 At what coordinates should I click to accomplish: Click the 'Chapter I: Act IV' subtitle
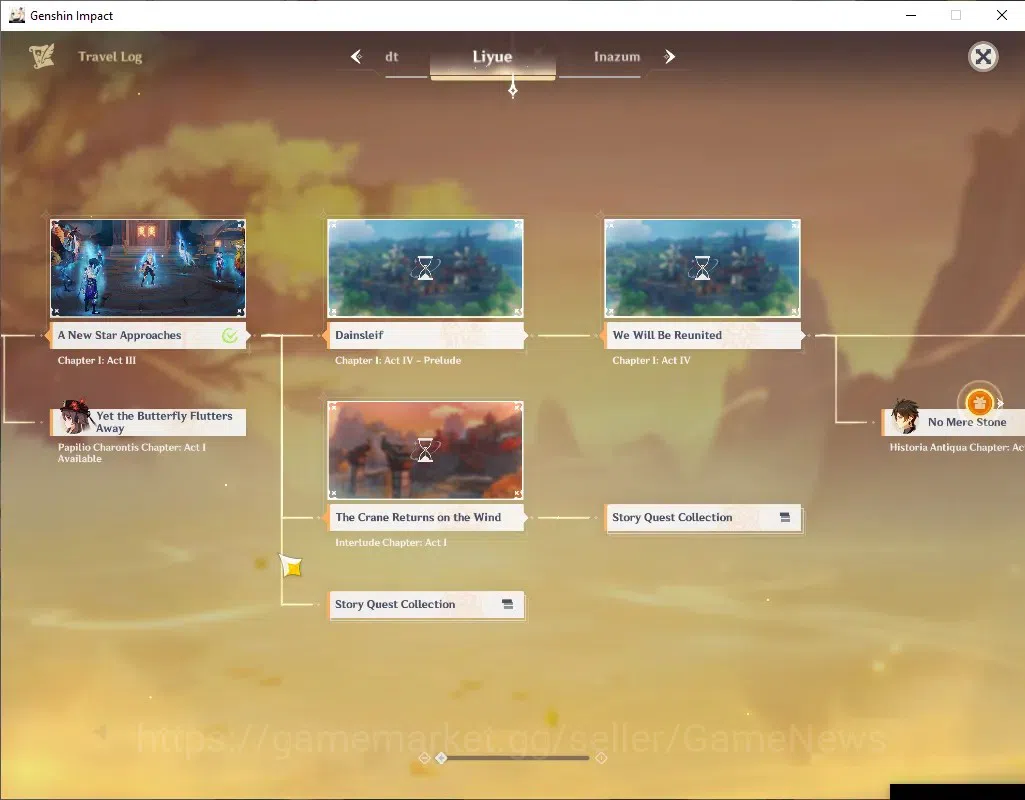click(651, 360)
